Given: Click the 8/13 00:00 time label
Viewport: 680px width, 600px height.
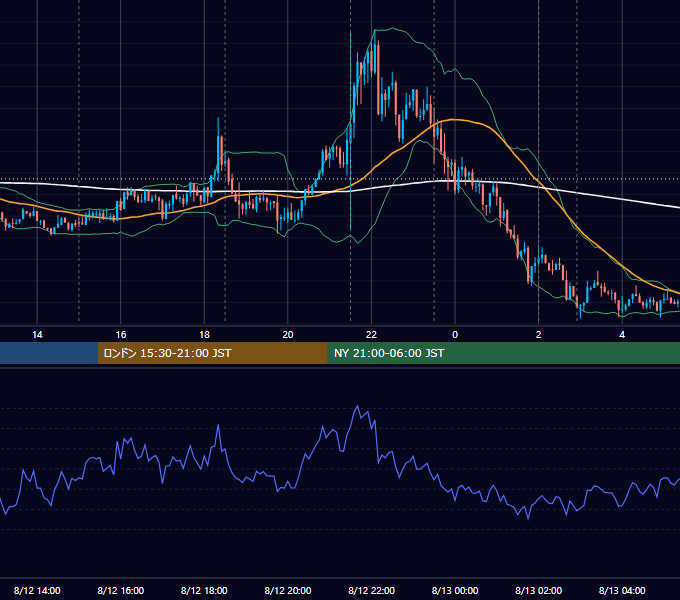Looking at the screenshot, I should click(455, 590).
